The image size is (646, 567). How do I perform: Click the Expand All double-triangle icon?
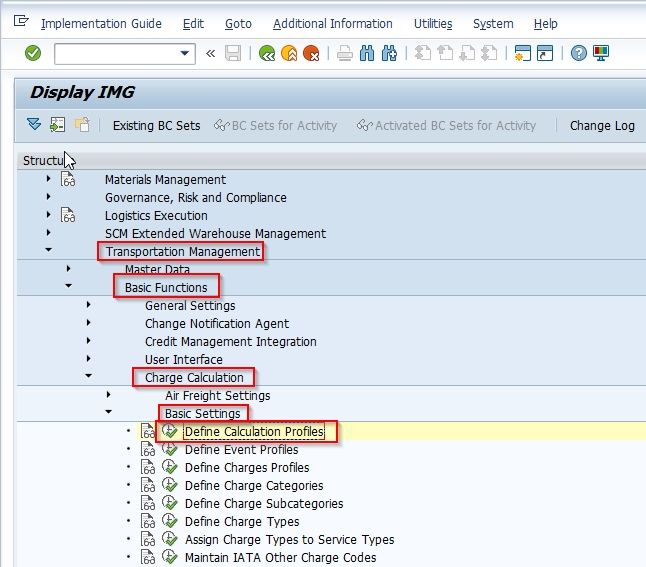point(34,124)
